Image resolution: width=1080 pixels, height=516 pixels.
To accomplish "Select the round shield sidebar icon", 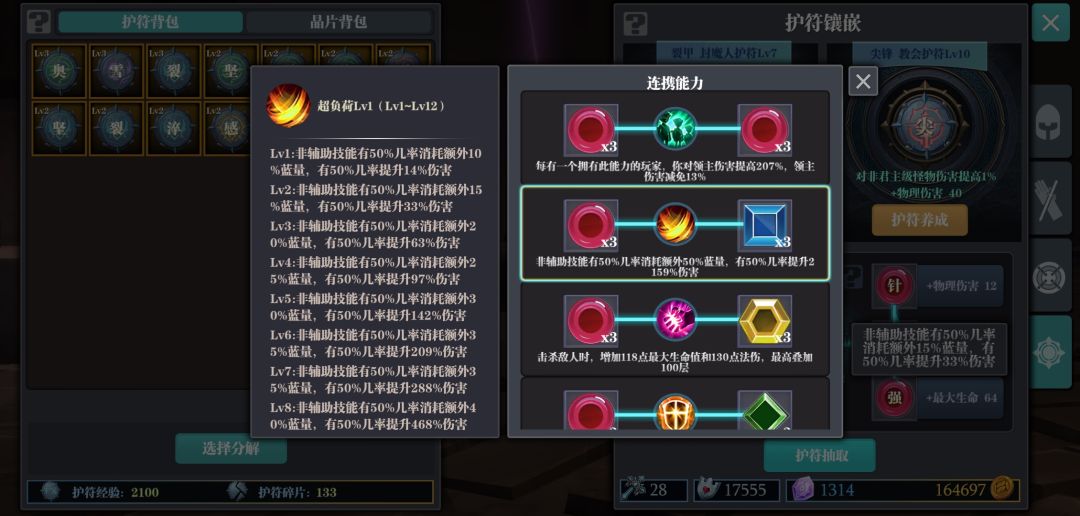I will (x=1050, y=276).
